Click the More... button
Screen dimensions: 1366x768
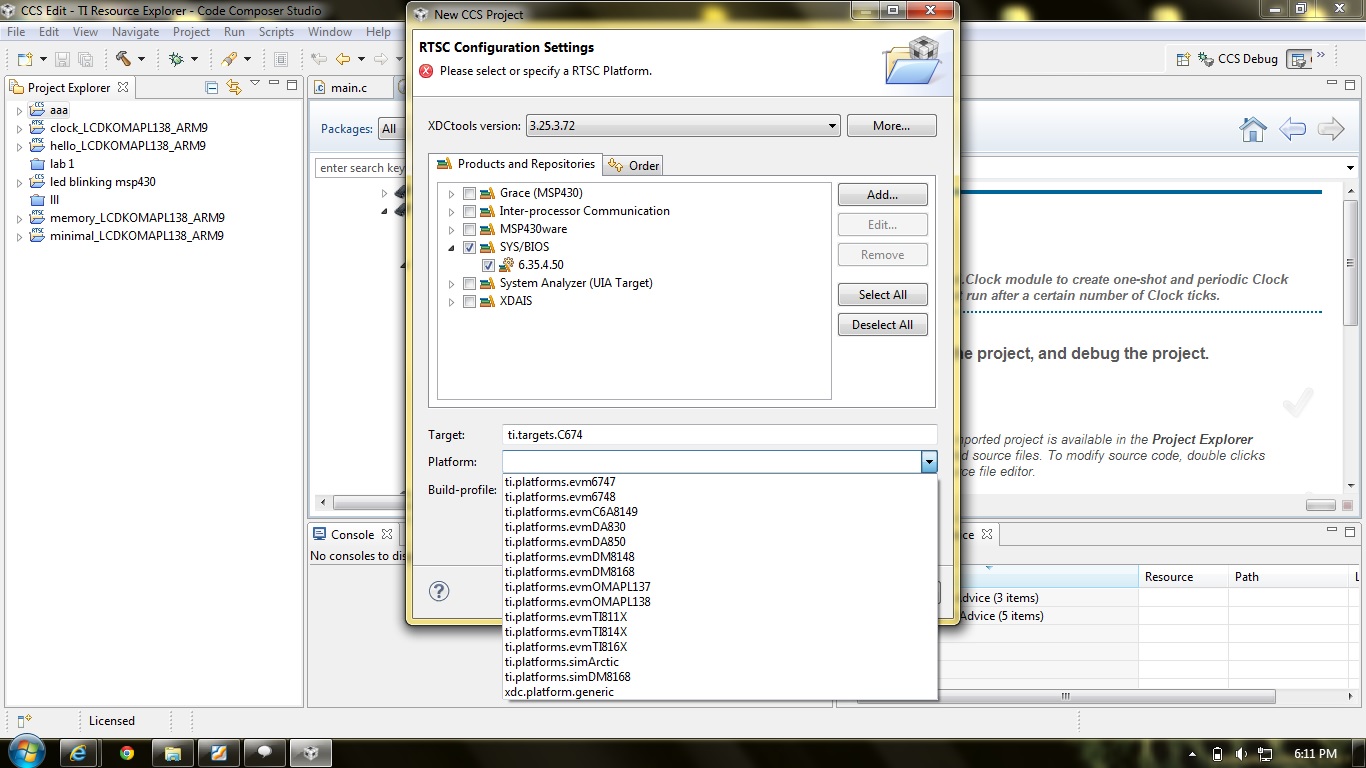(x=891, y=126)
